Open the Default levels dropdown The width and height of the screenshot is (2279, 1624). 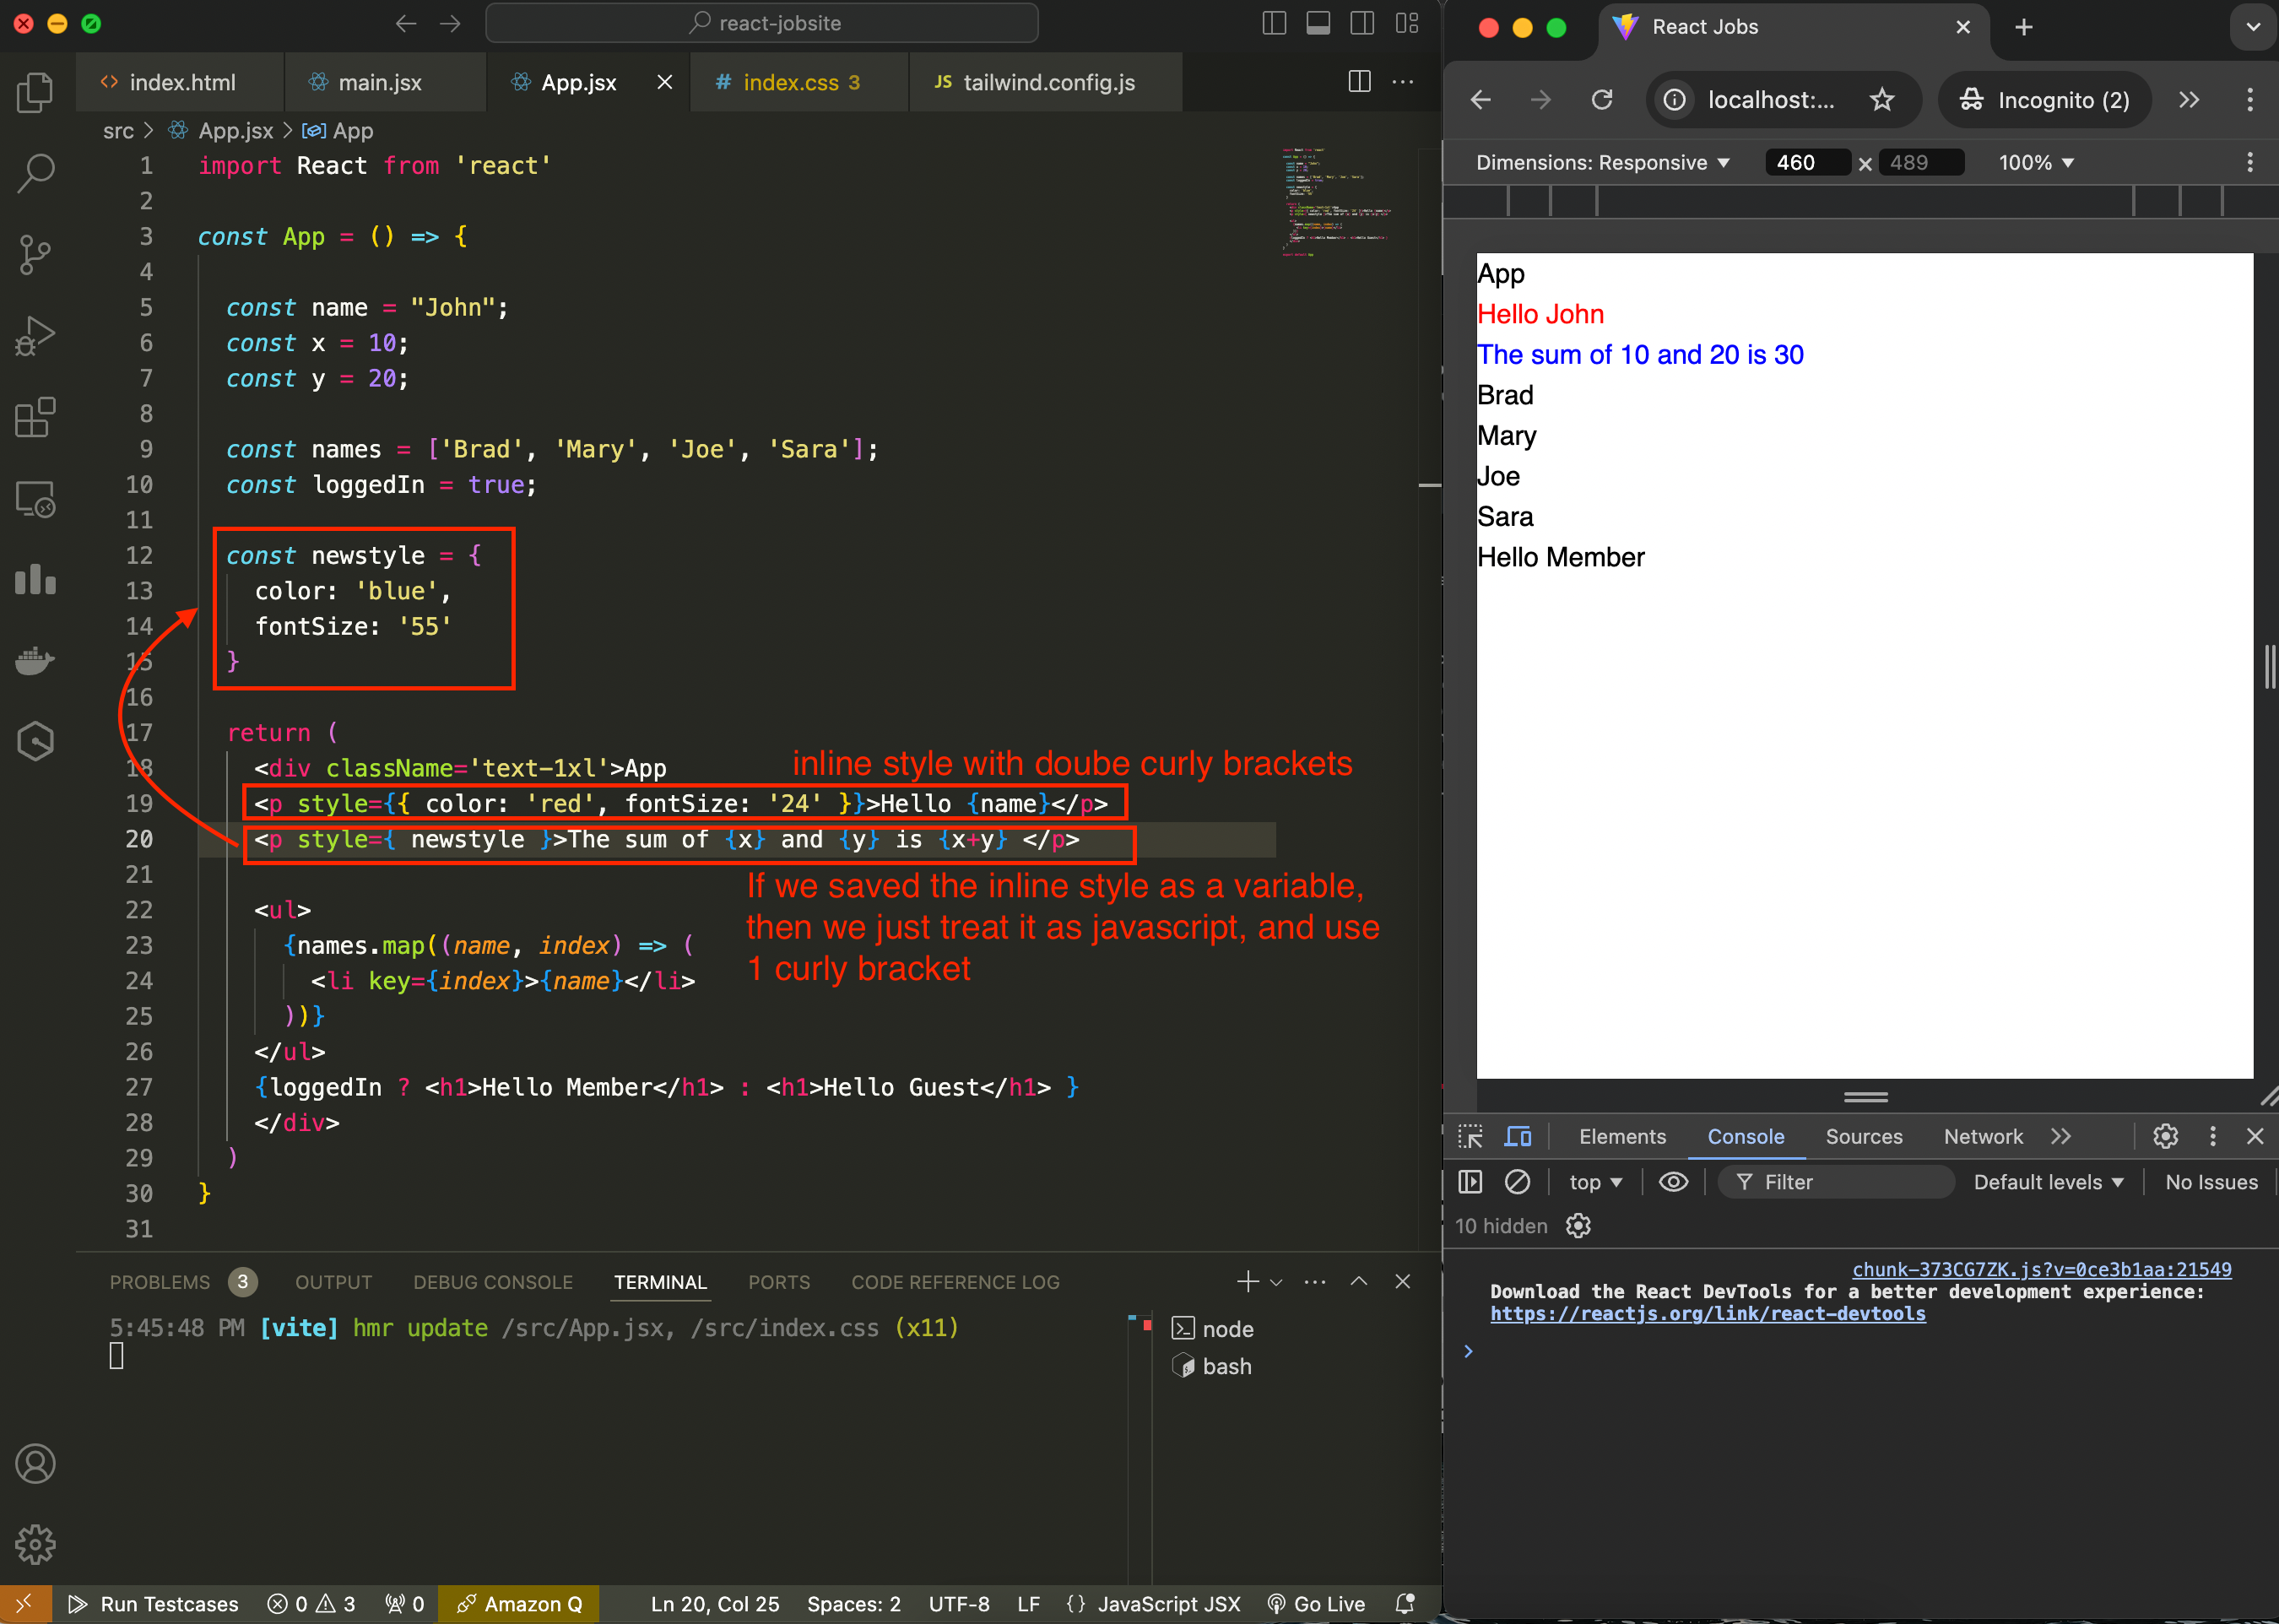click(x=2048, y=1182)
